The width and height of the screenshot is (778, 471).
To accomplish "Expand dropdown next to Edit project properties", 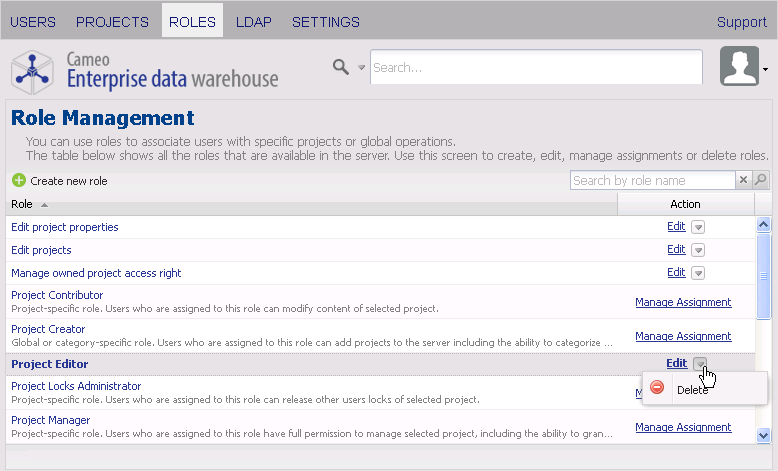I will tap(698, 227).
